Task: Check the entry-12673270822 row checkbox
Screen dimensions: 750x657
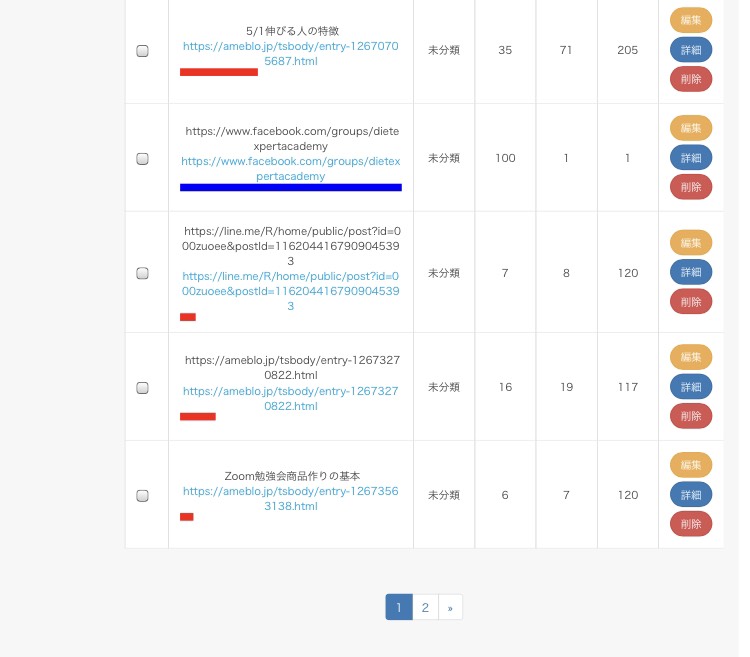Action: (142, 388)
